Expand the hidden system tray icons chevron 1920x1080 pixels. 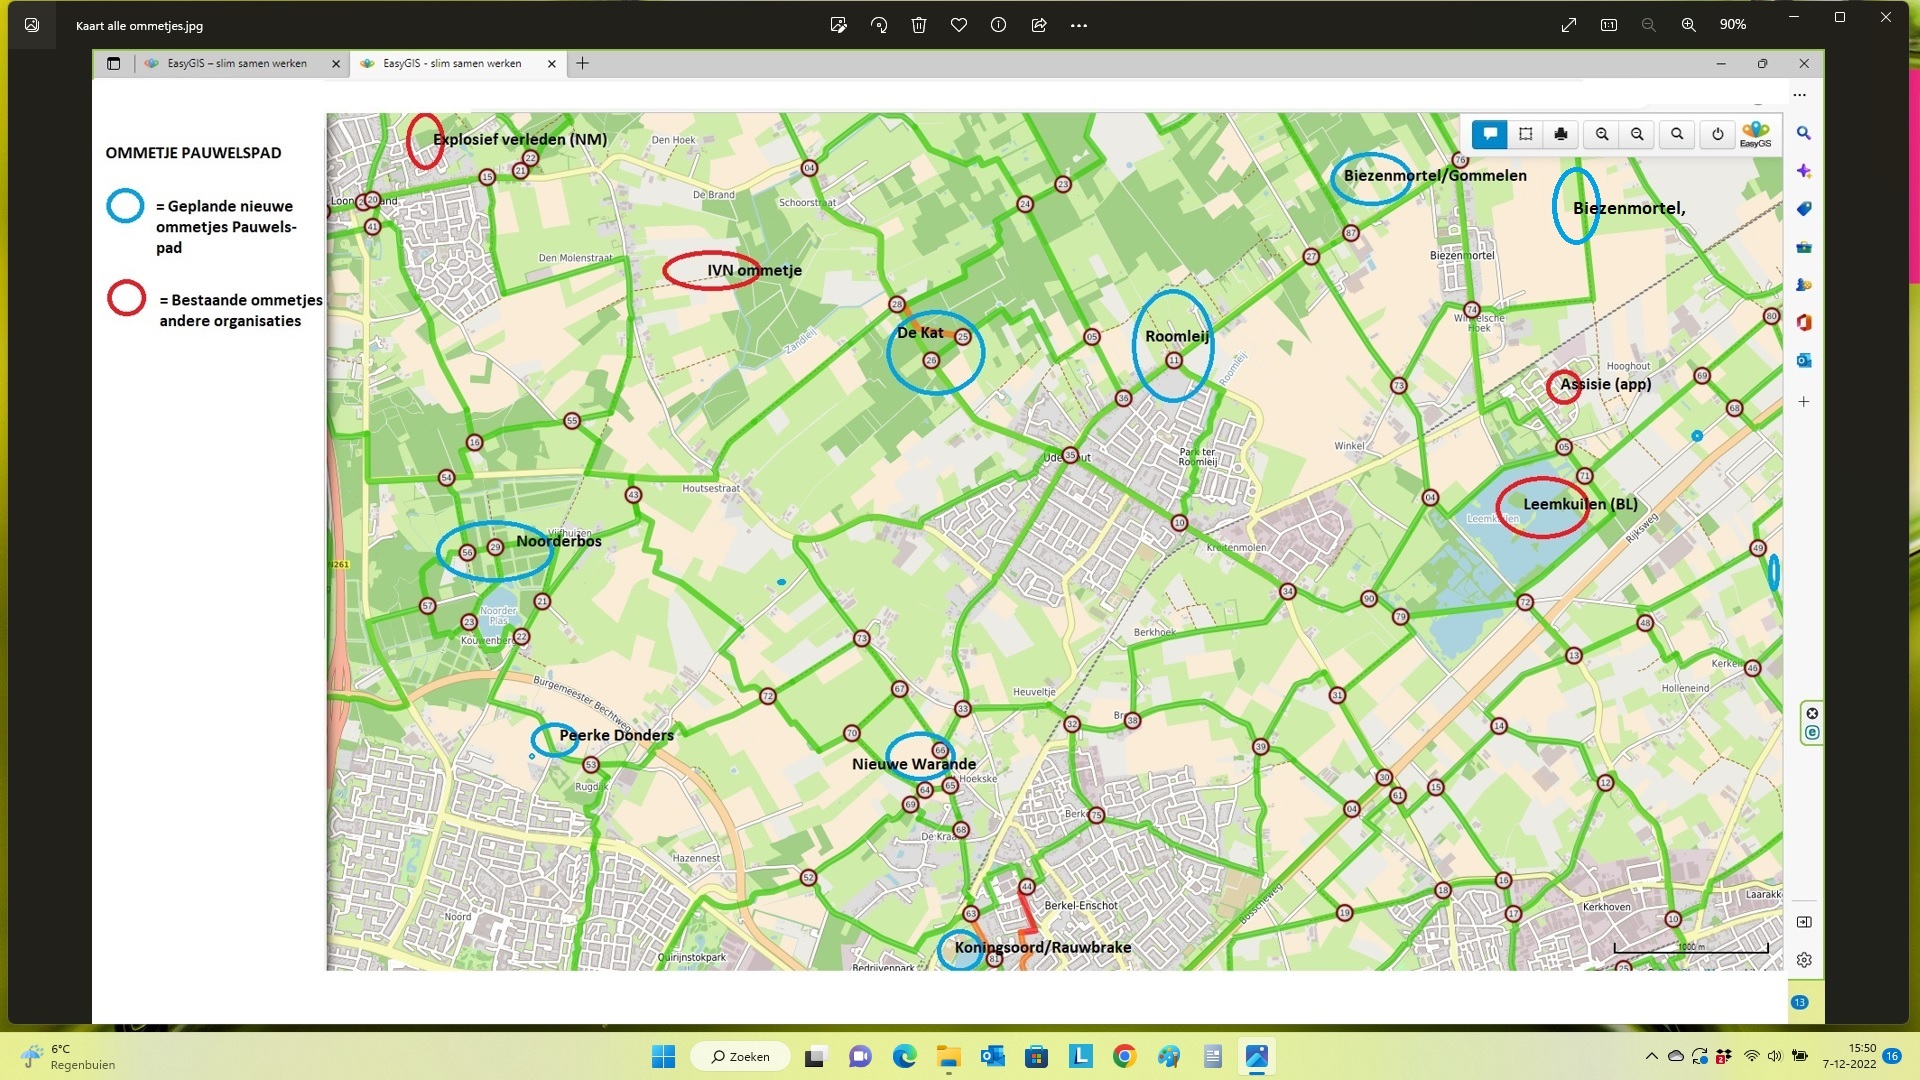(1651, 1057)
